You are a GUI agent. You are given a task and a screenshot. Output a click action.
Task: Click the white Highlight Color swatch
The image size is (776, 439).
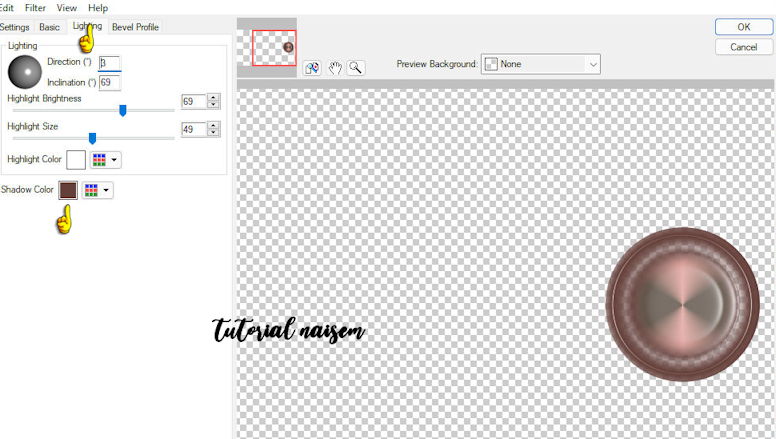click(x=76, y=160)
